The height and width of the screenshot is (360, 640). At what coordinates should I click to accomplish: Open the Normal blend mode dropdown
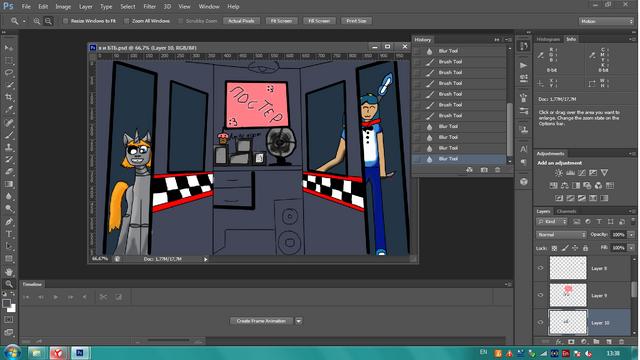[x=561, y=235]
